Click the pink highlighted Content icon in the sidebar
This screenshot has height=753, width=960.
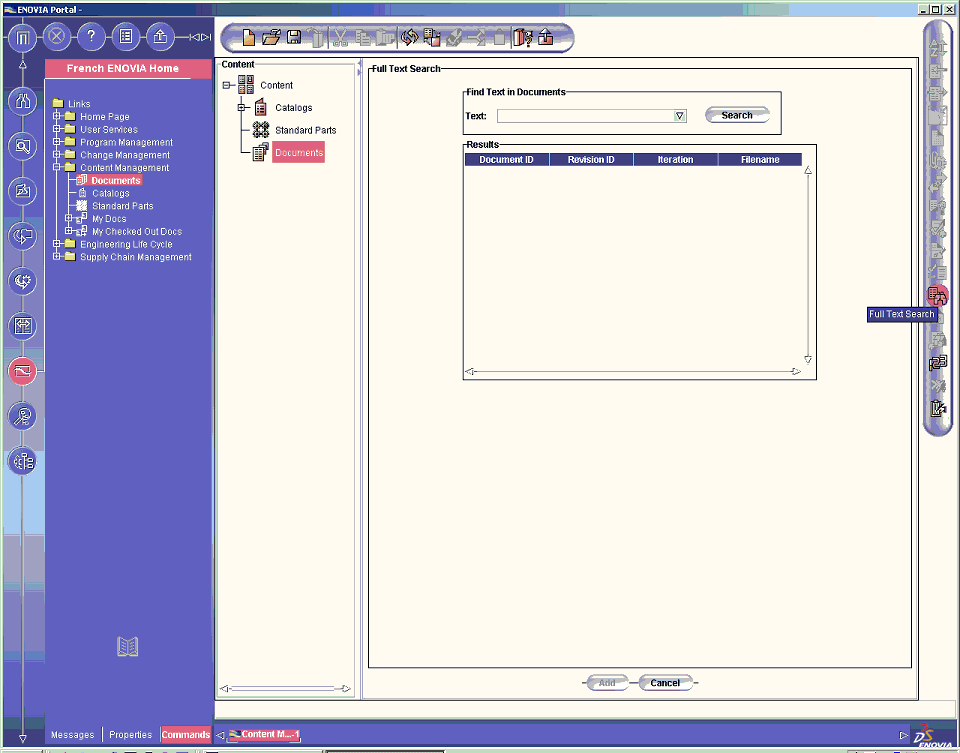click(x=23, y=371)
